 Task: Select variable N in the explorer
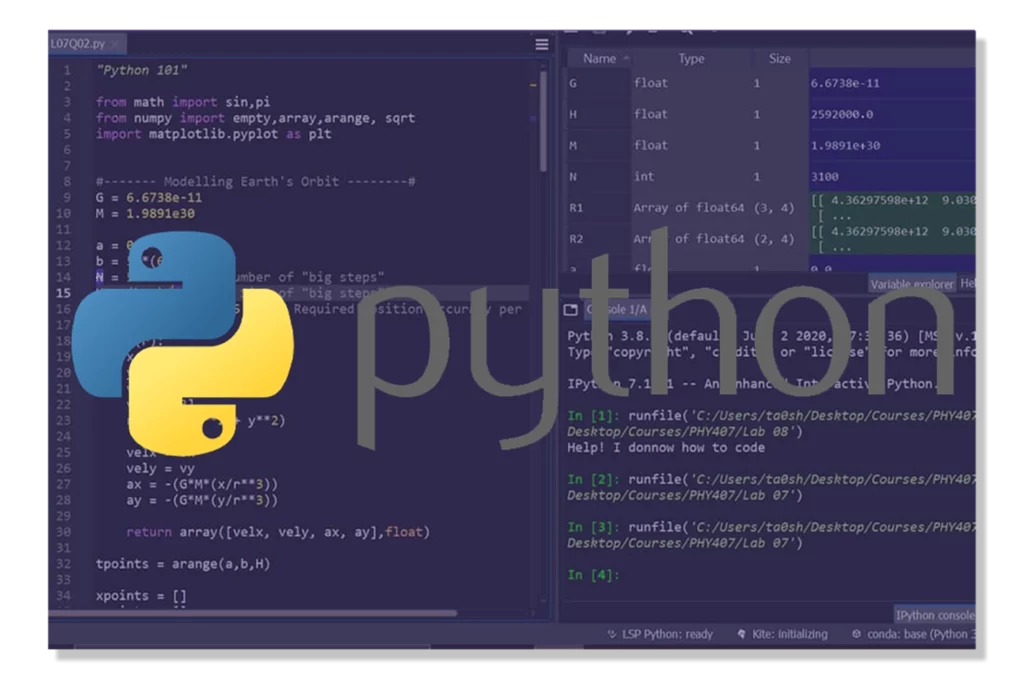click(573, 177)
